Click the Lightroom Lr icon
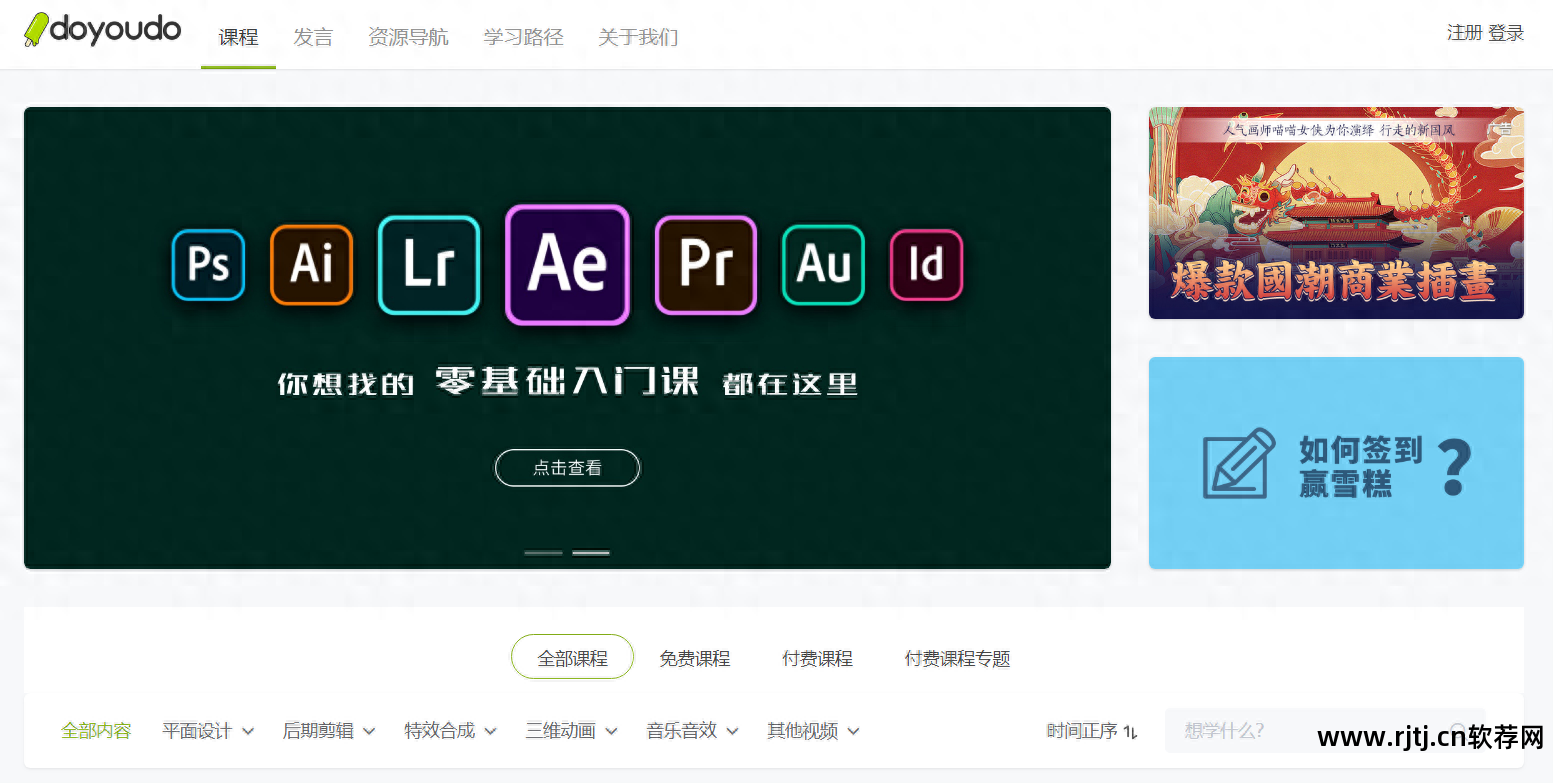Viewport: 1553px width, 783px height. point(429,265)
